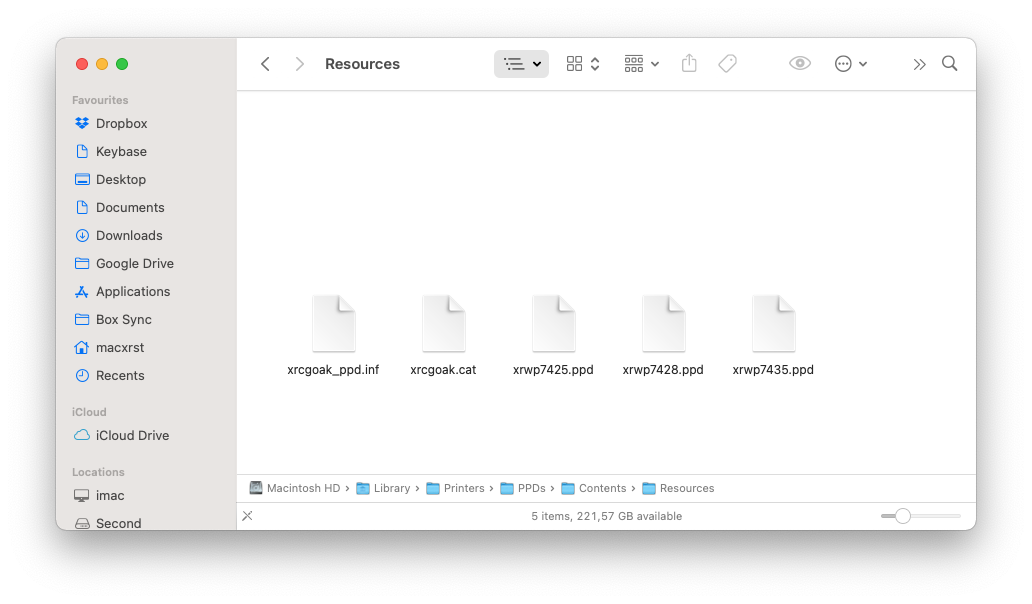Click the iCloud Drive cloud icon

click(82, 435)
